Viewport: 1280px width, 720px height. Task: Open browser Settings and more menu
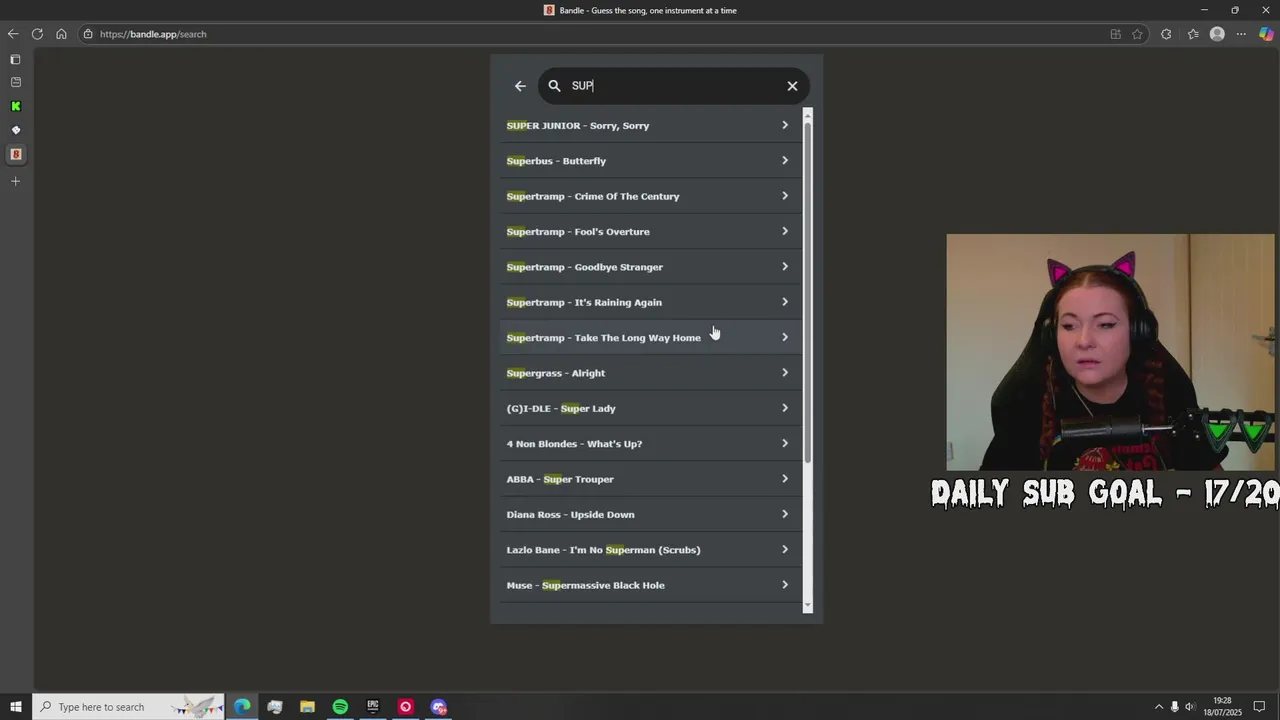[x=1241, y=34]
